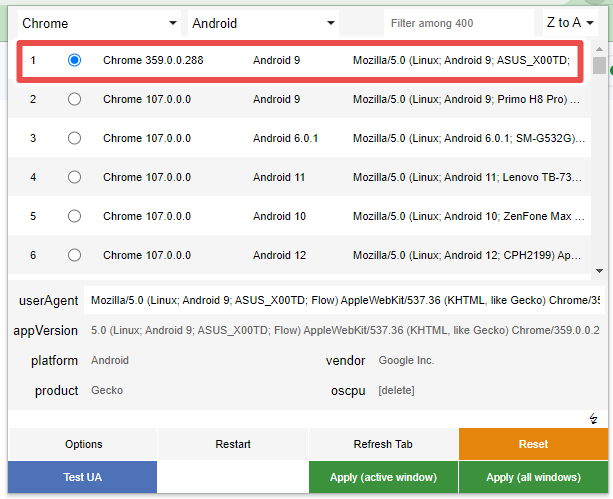Pick the ZenFone Max row radio button
This screenshot has height=499, width=613.
74,216
